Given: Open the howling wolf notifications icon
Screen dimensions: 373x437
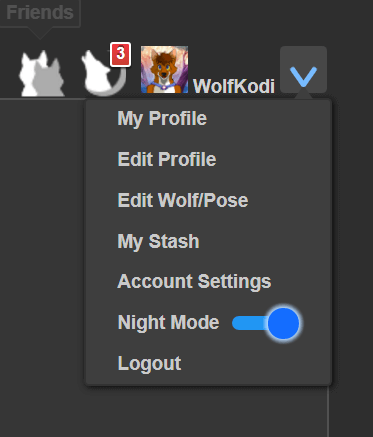Looking at the screenshot, I should (x=104, y=73).
